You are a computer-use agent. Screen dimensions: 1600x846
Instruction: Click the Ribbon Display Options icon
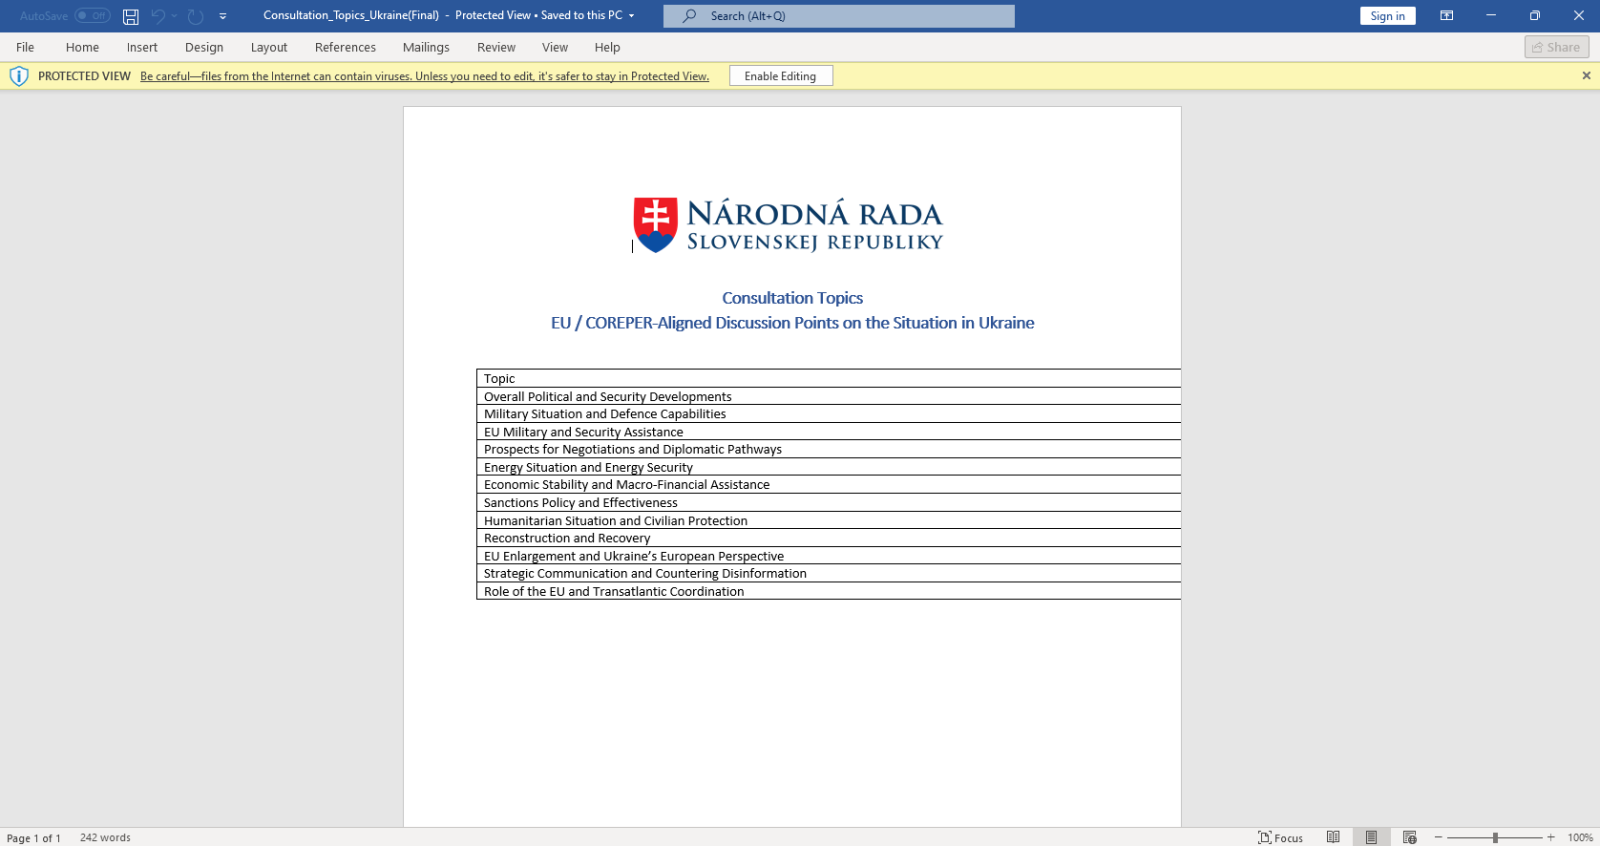1446,16
